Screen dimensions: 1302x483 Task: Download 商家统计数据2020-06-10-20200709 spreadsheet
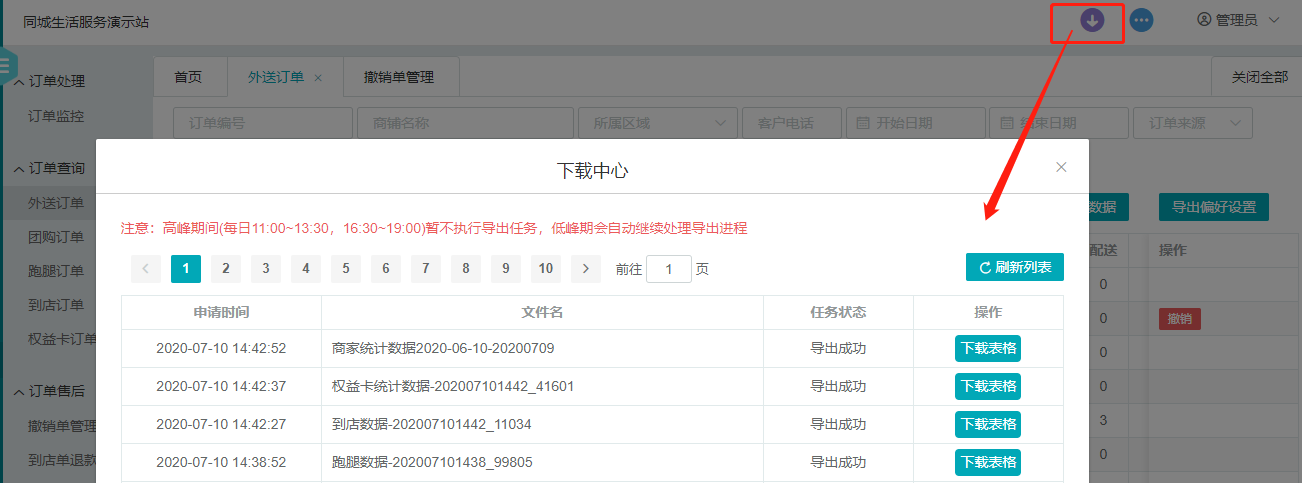(988, 348)
